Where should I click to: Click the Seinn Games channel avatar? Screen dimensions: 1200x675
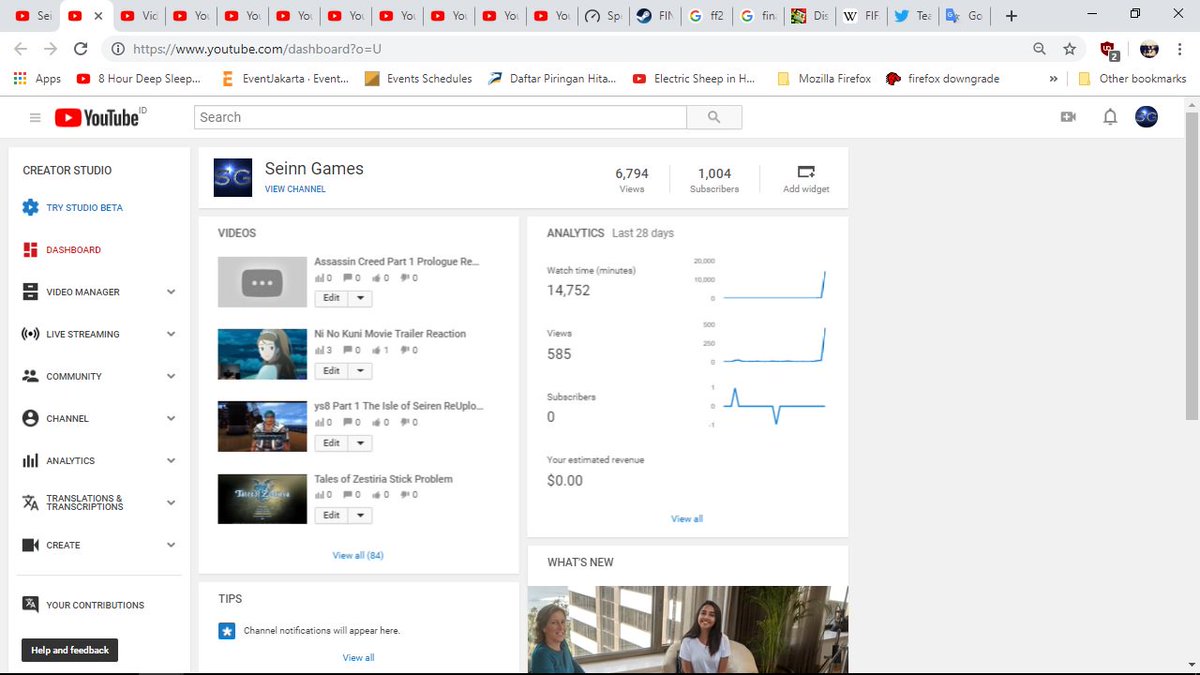click(233, 177)
